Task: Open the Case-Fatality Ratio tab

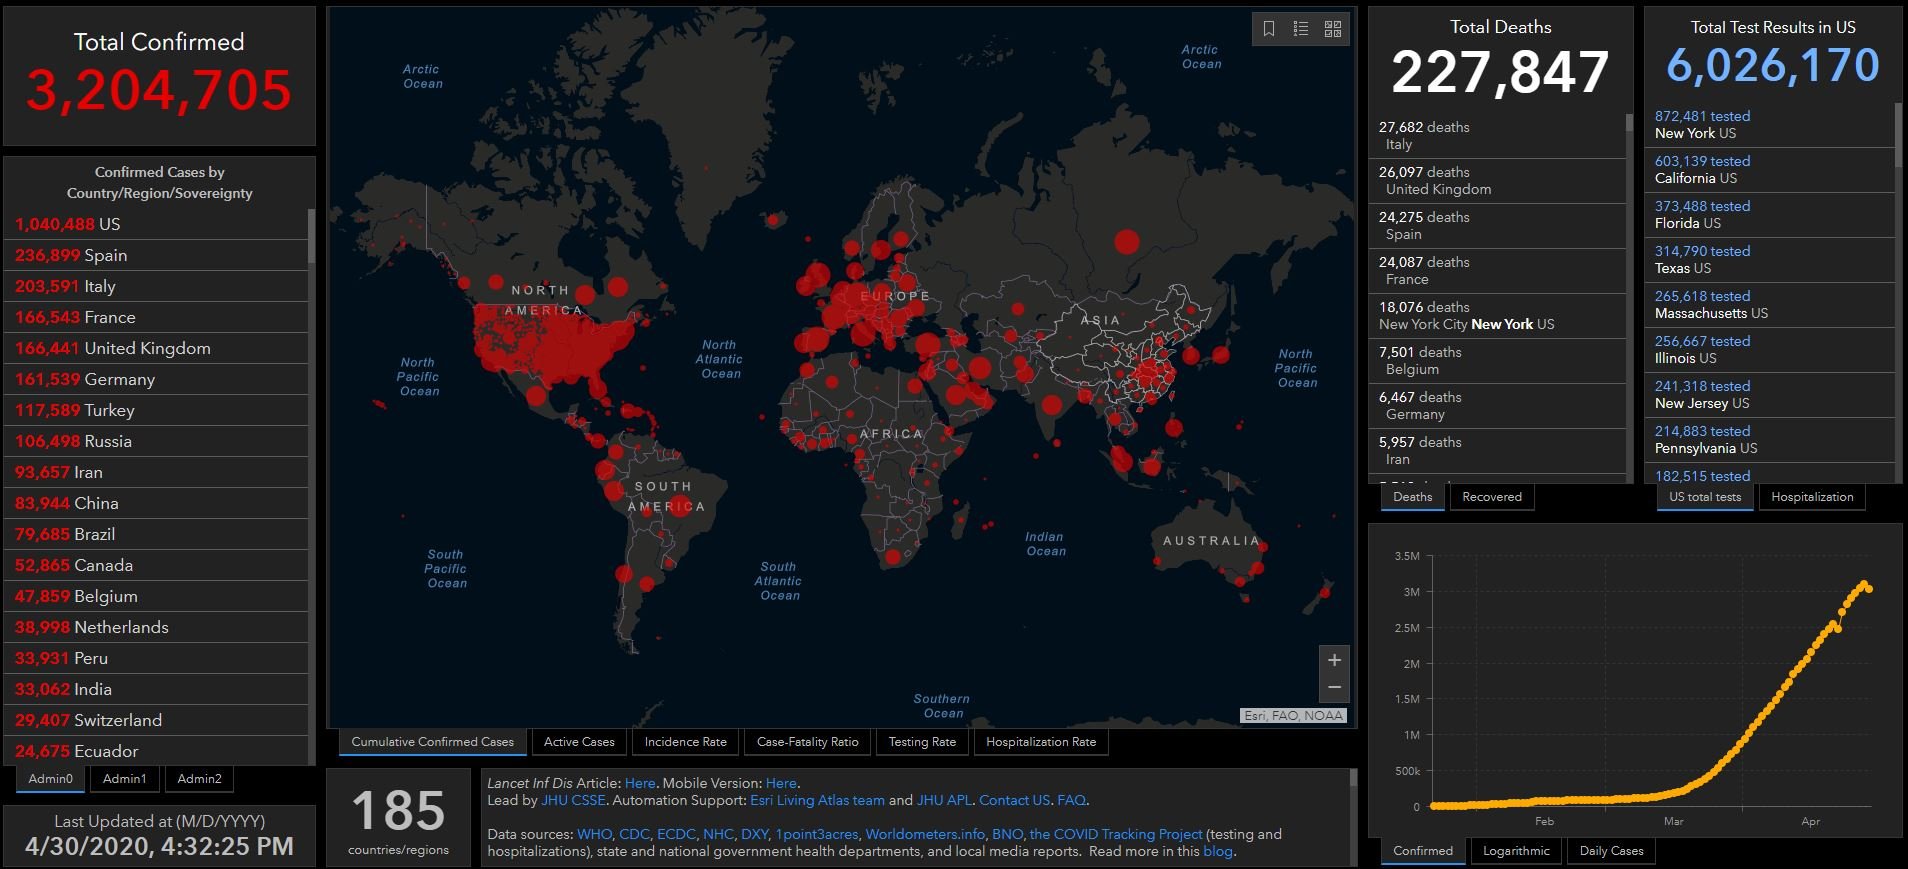Action: coord(807,742)
